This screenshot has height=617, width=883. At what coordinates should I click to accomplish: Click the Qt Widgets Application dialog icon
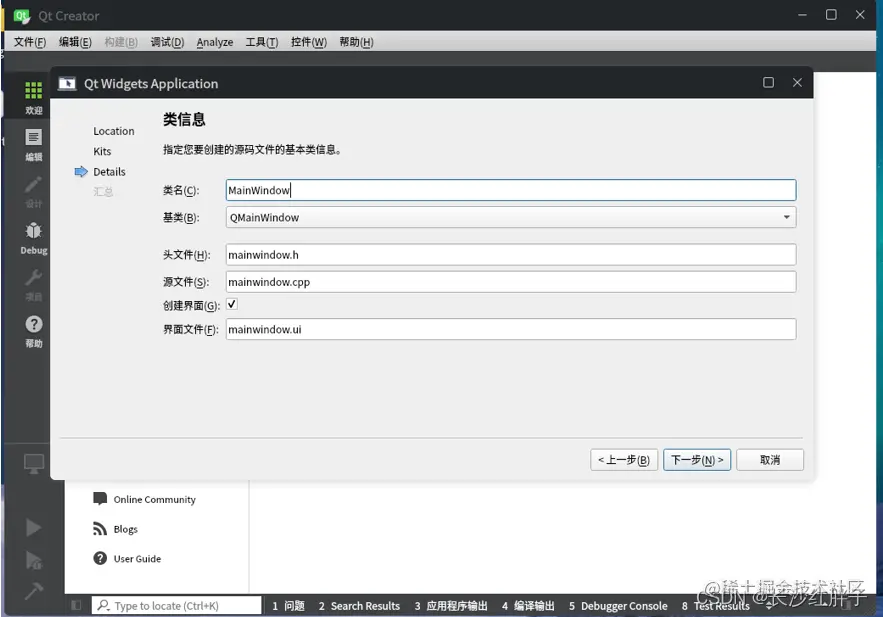[67, 83]
